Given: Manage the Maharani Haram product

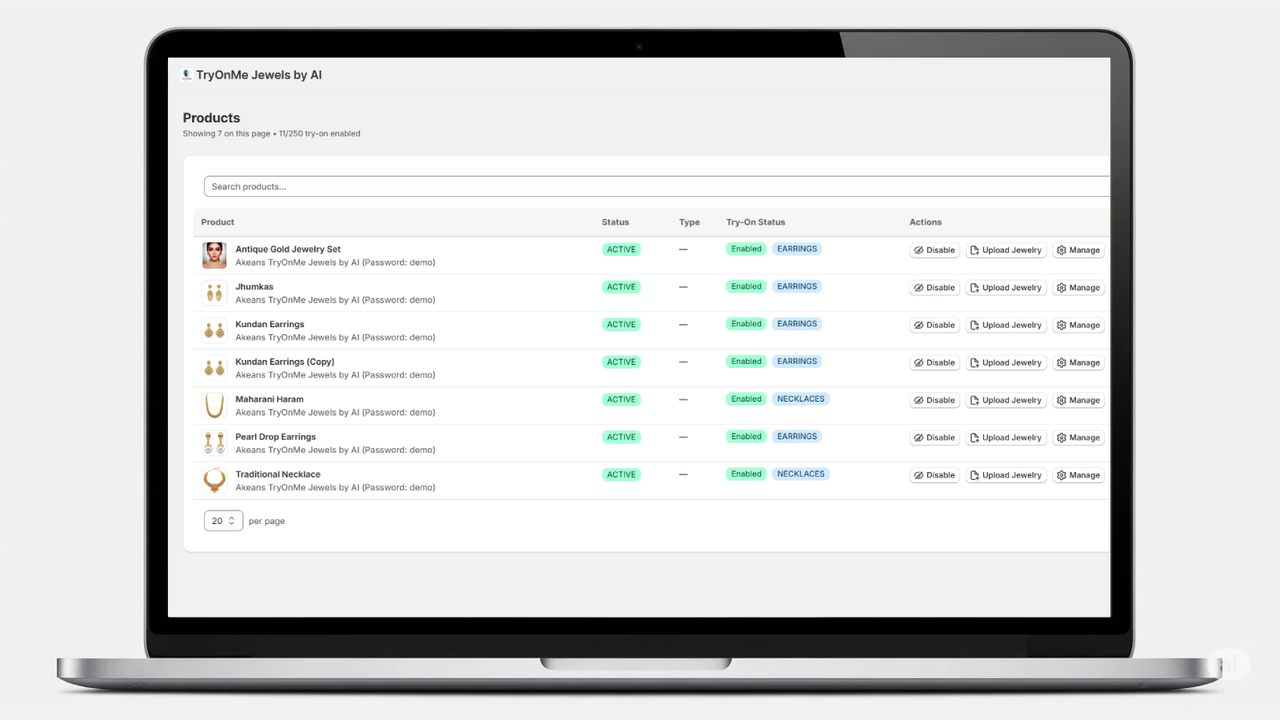Looking at the screenshot, I should tap(1078, 400).
